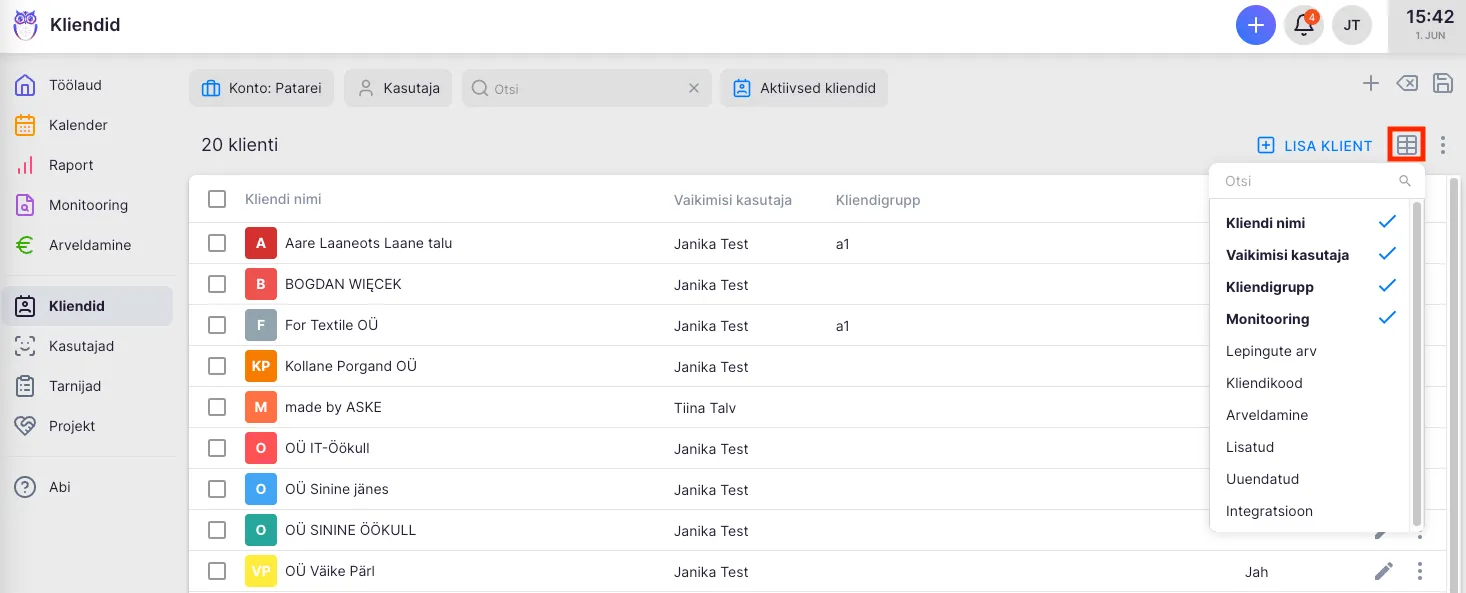Click the blue plus create button
This screenshot has width=1466, height=593.
click(1256, 25)
